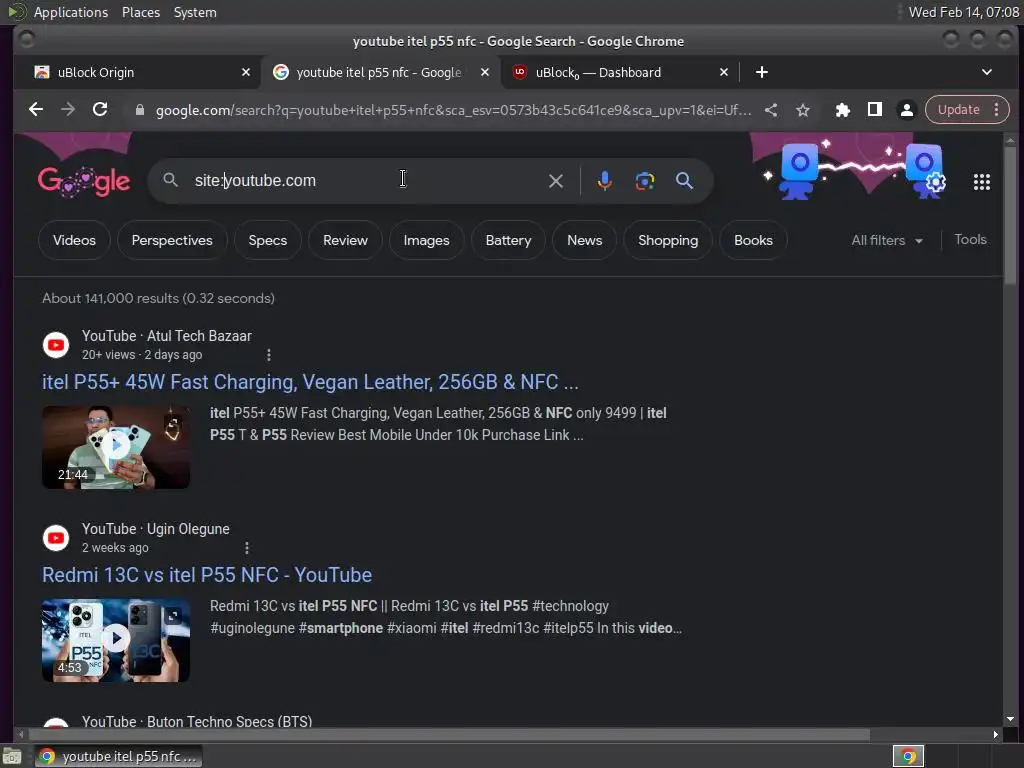Start a voice search with microphone
1024x768 pixels.
[605, 181]
